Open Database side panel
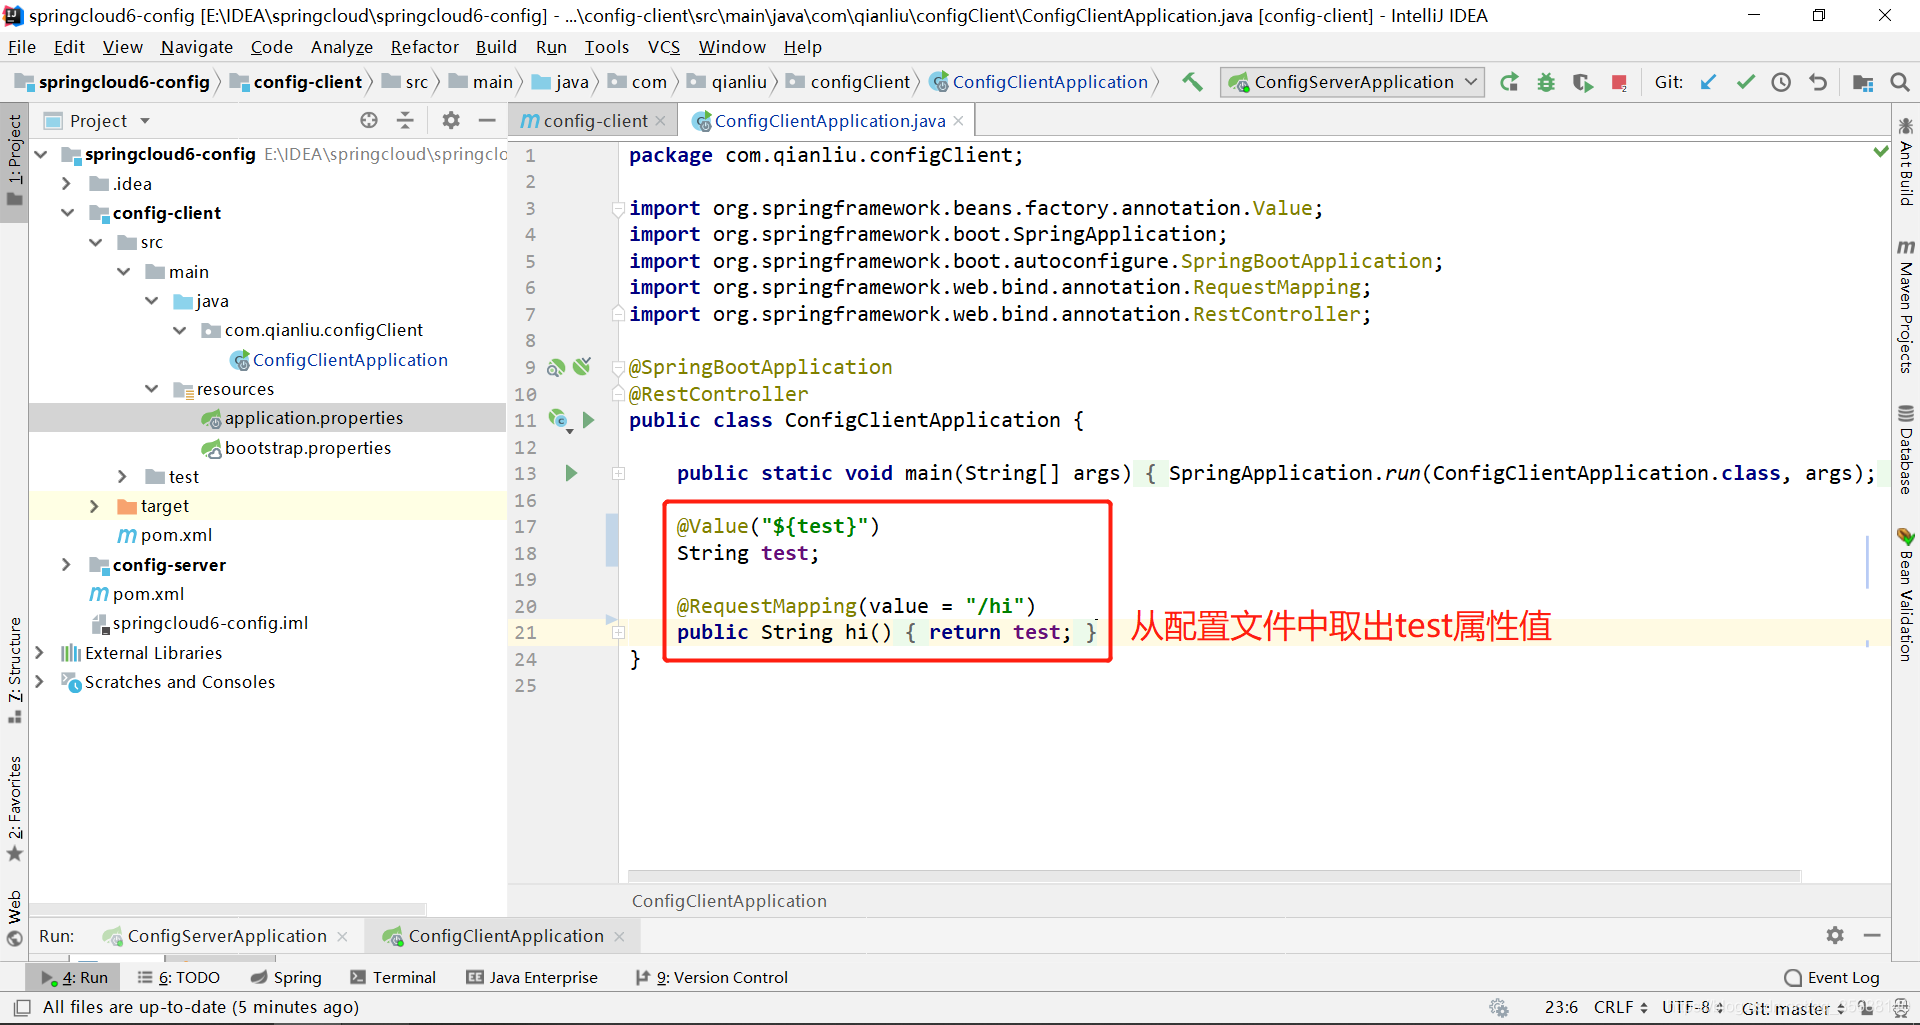The height and width of the screenshot is (1025, 1920). point(1906,449)
